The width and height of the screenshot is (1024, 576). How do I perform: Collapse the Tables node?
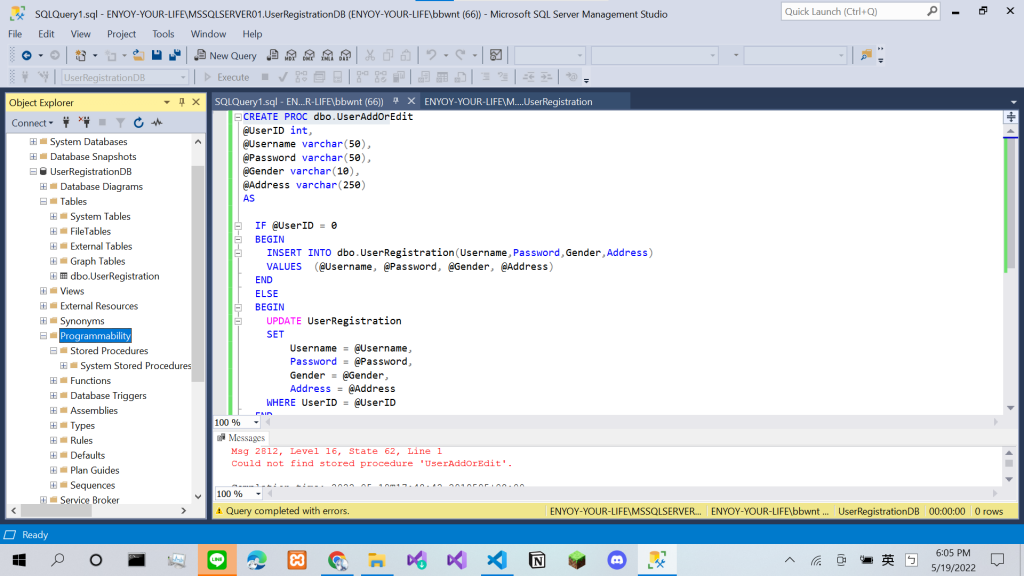click(x=43, y=201)
